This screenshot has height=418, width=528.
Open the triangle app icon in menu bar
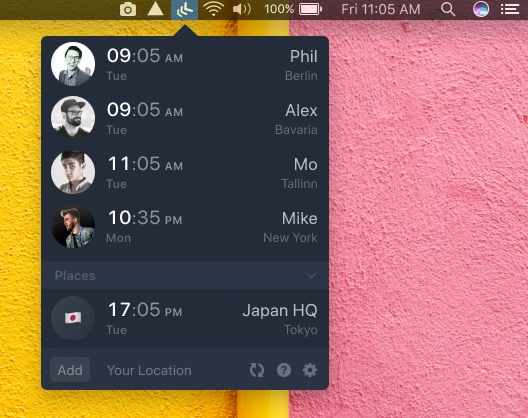(x=155, y=9)
